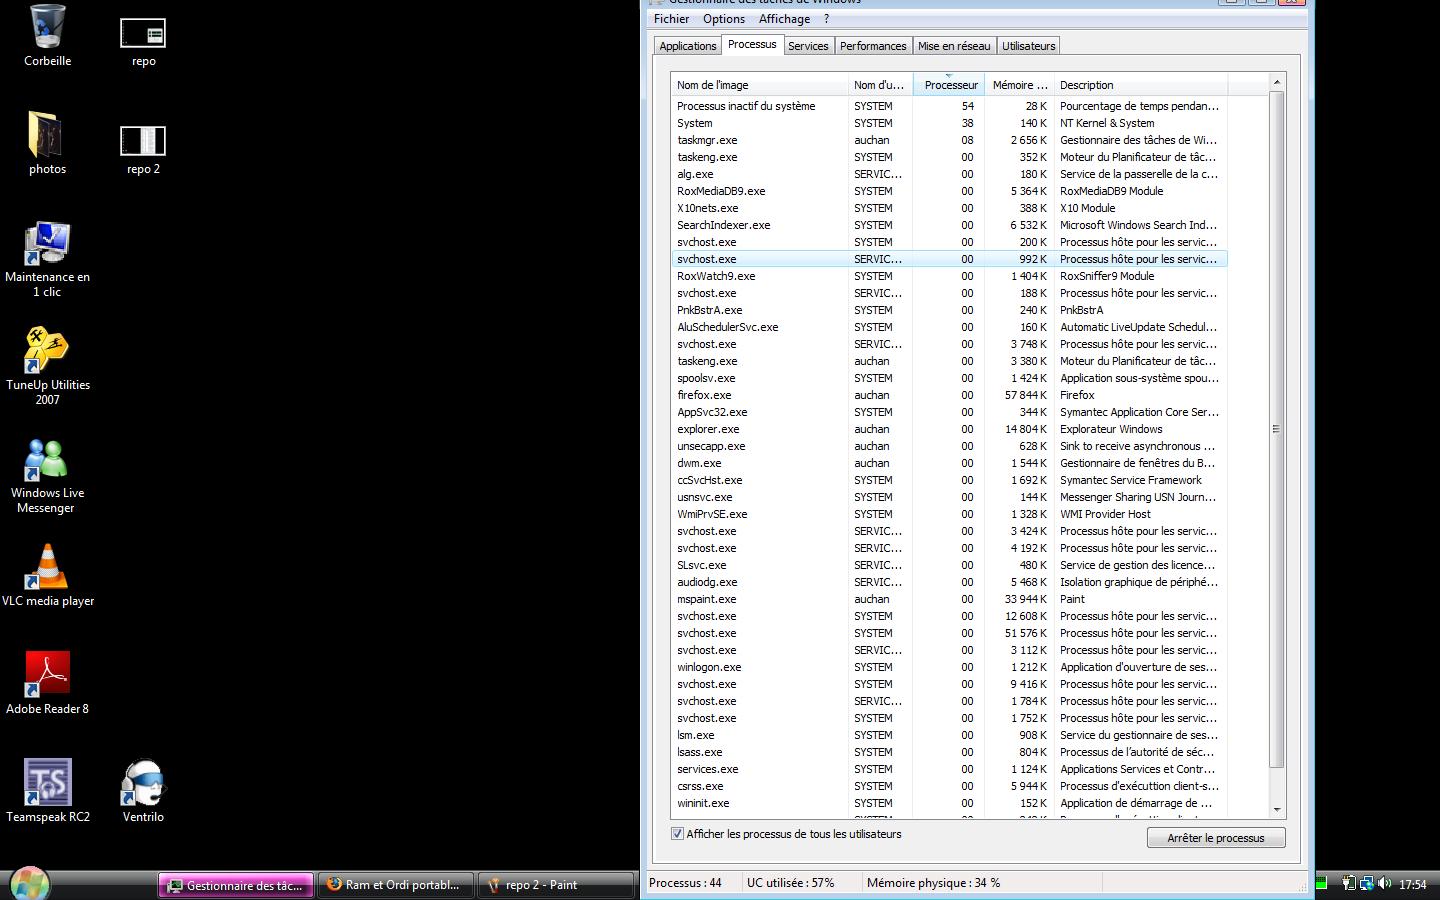Switch to the Utilisateurs tab

(1029, 46)
